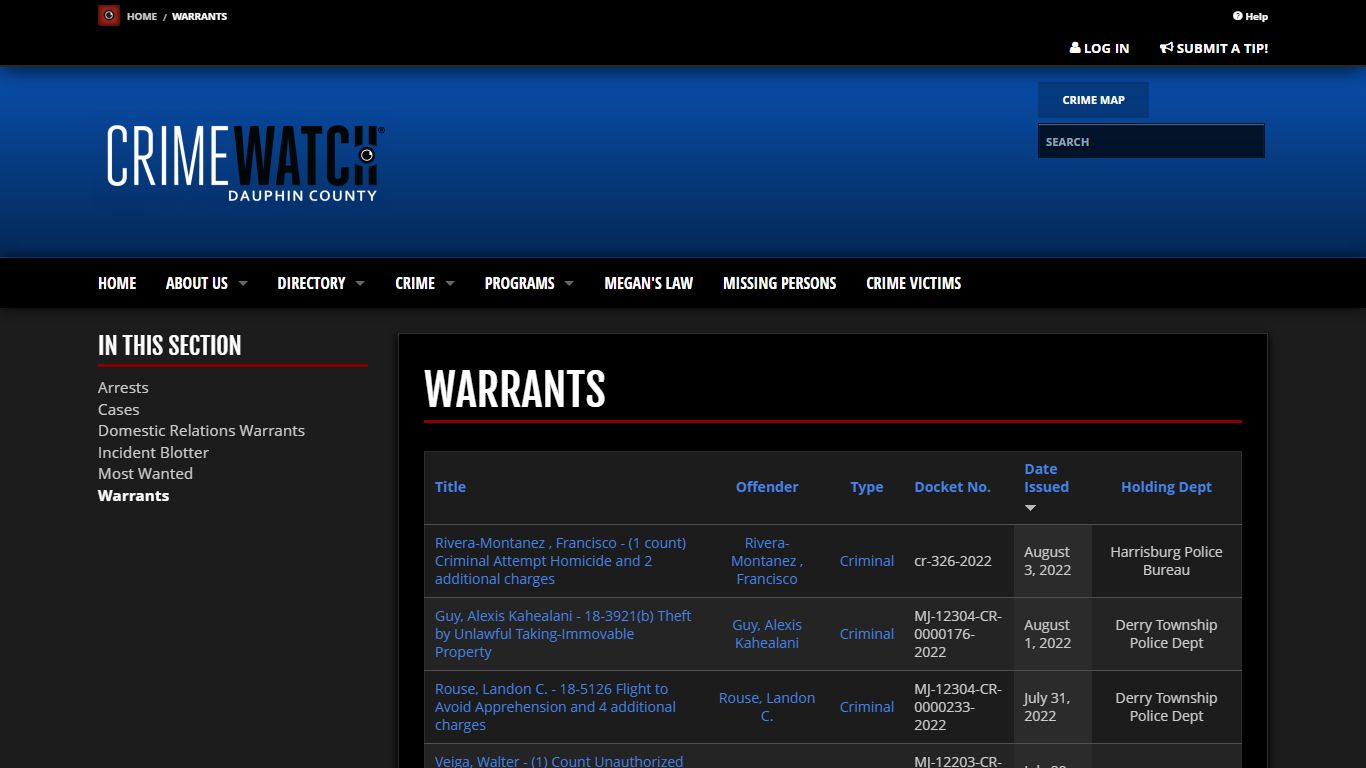Image resolution: width=1366 pixels, height=768 pixels.
Task: Open Domestic Relations Warrants sidebar link
Action: click(201, 430)
